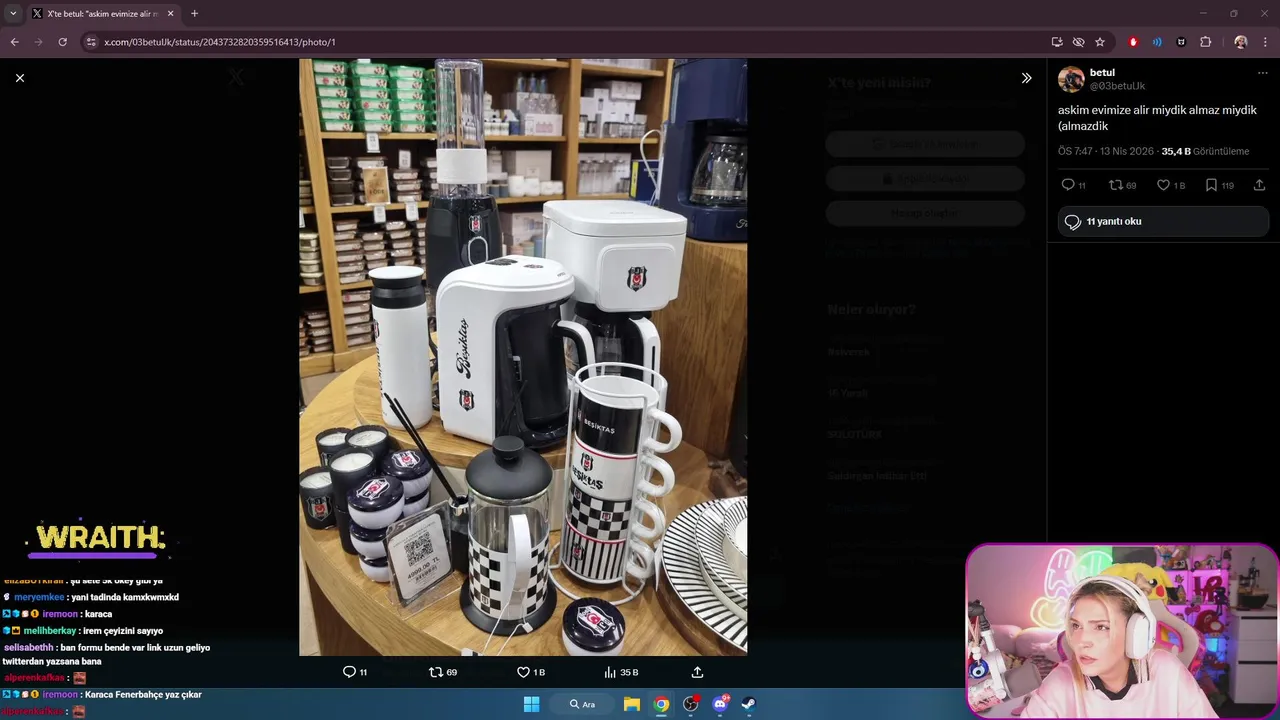Click the retweet icon below the photo

click(436, 672)
